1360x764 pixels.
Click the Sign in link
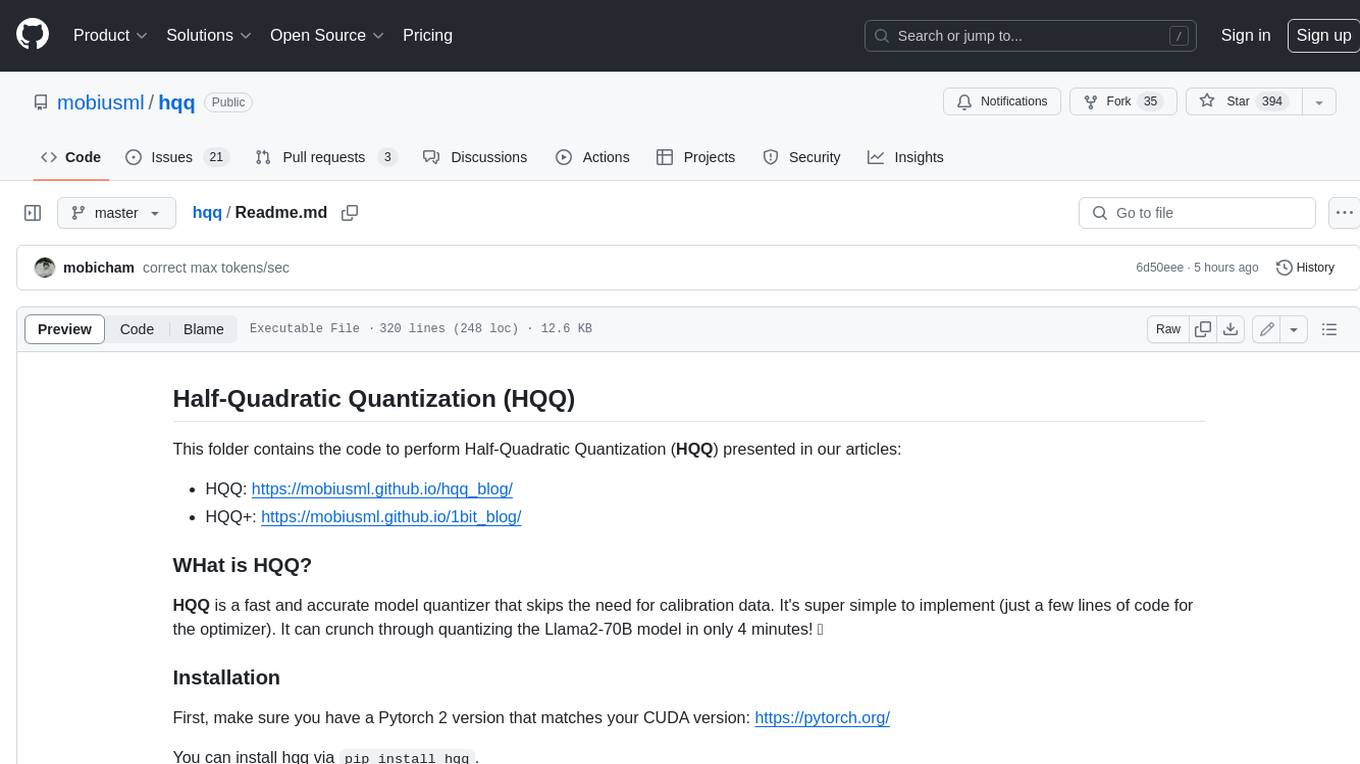click(1245, 35)
